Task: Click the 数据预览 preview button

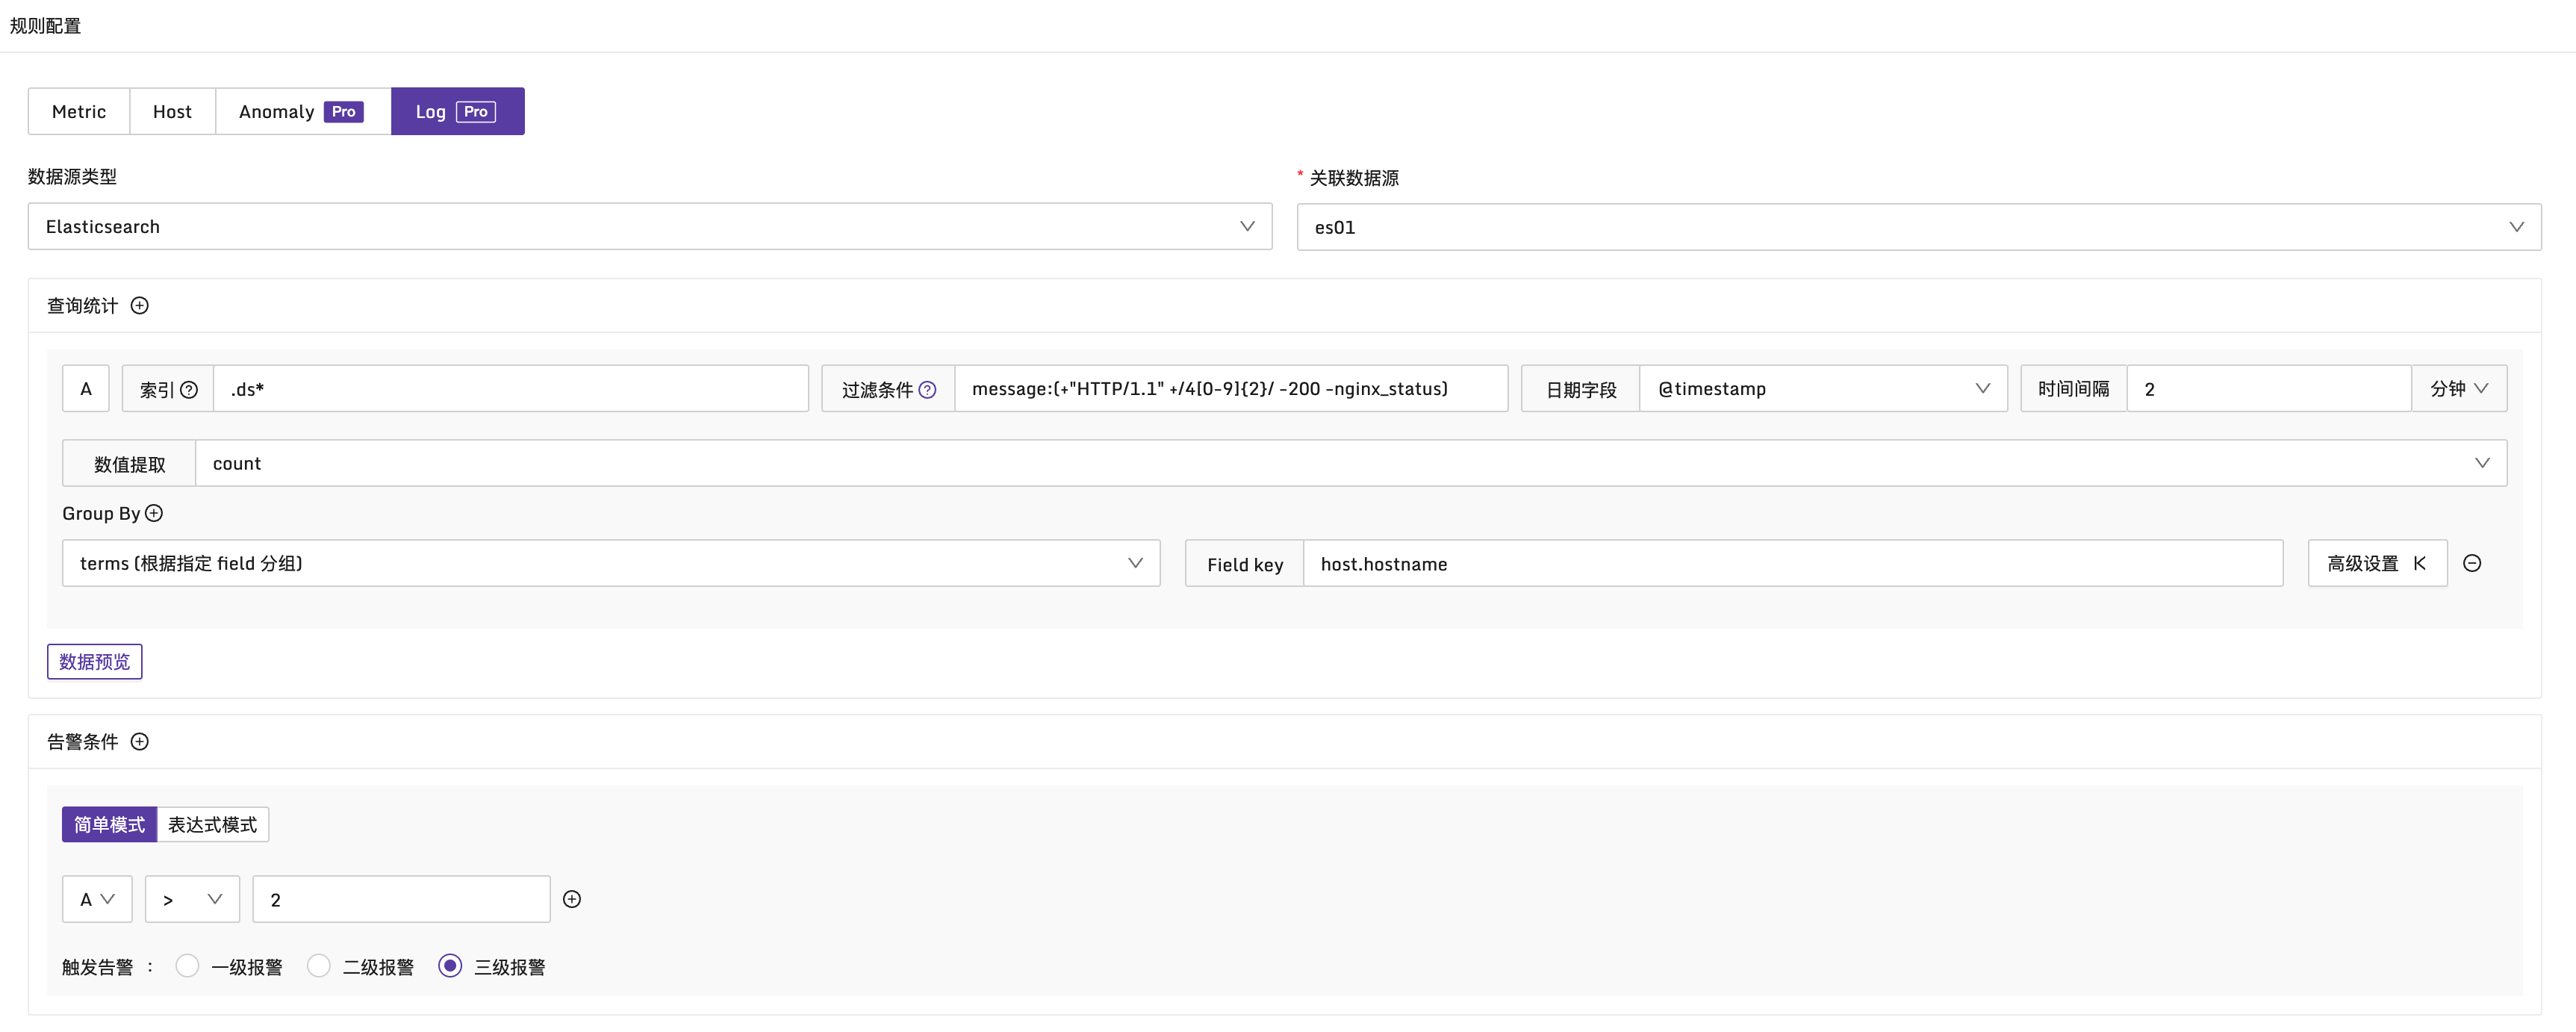Action: (94, 661)
